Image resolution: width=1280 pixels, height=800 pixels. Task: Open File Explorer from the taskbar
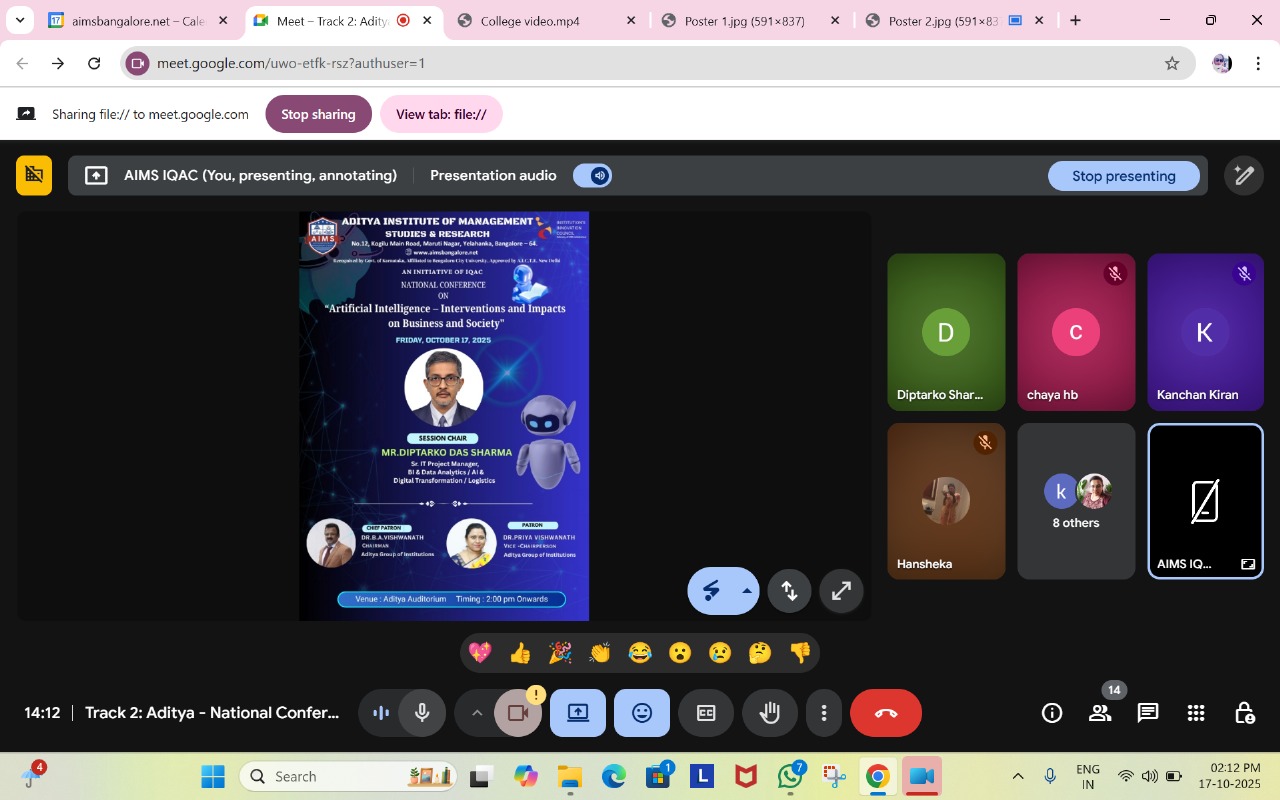coord(569,776)
